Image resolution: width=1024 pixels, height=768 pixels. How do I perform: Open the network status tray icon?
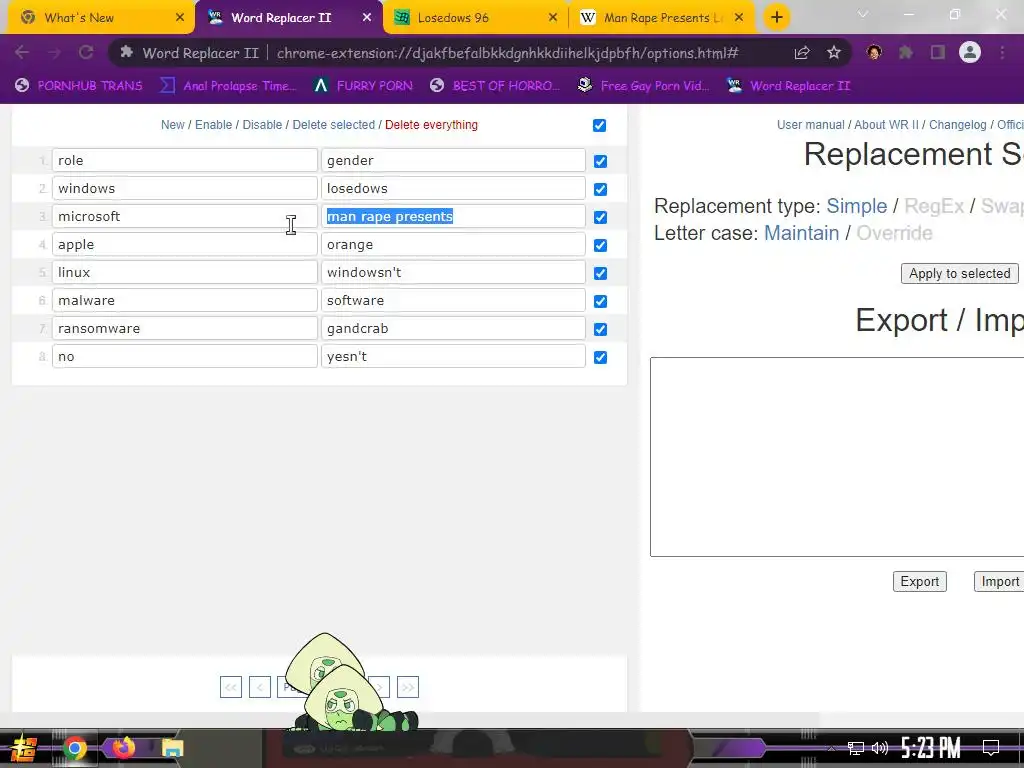pyautogui.click(x=856, y=748)
